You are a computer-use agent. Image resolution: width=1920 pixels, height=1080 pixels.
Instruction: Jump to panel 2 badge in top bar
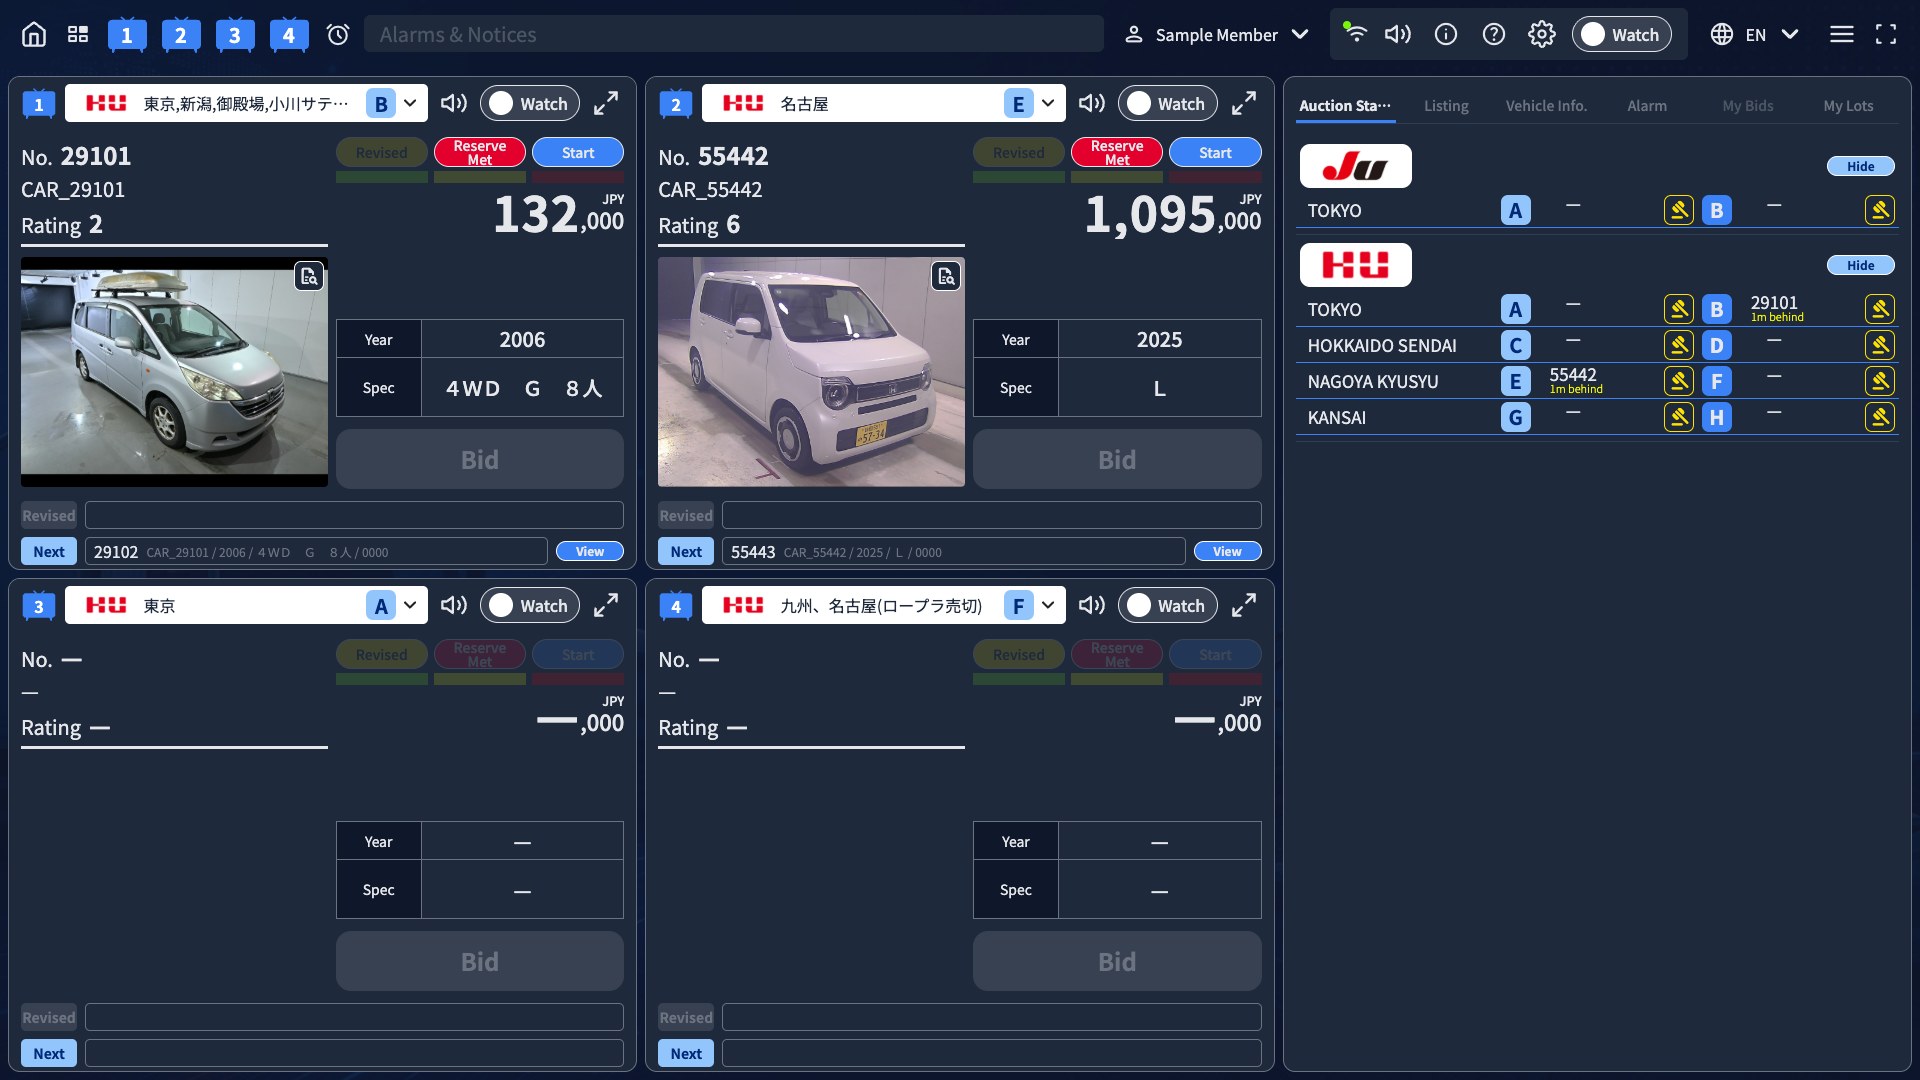[x=180, y=36]
